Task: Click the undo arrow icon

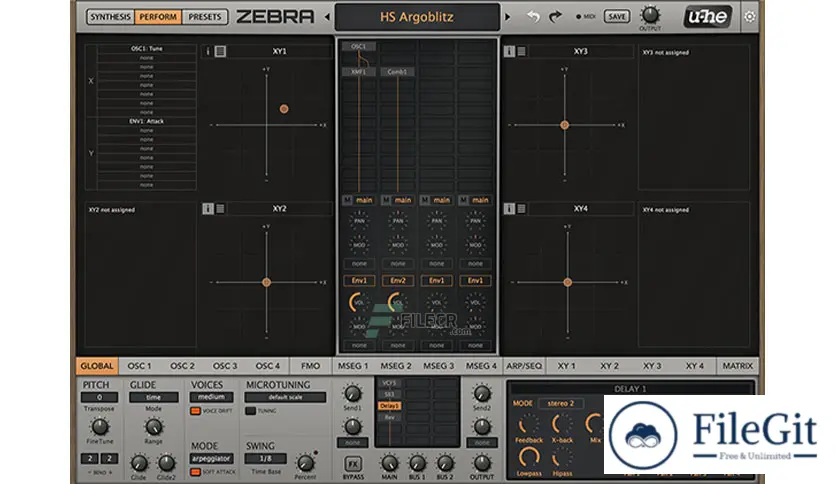Action: (533, 17)
